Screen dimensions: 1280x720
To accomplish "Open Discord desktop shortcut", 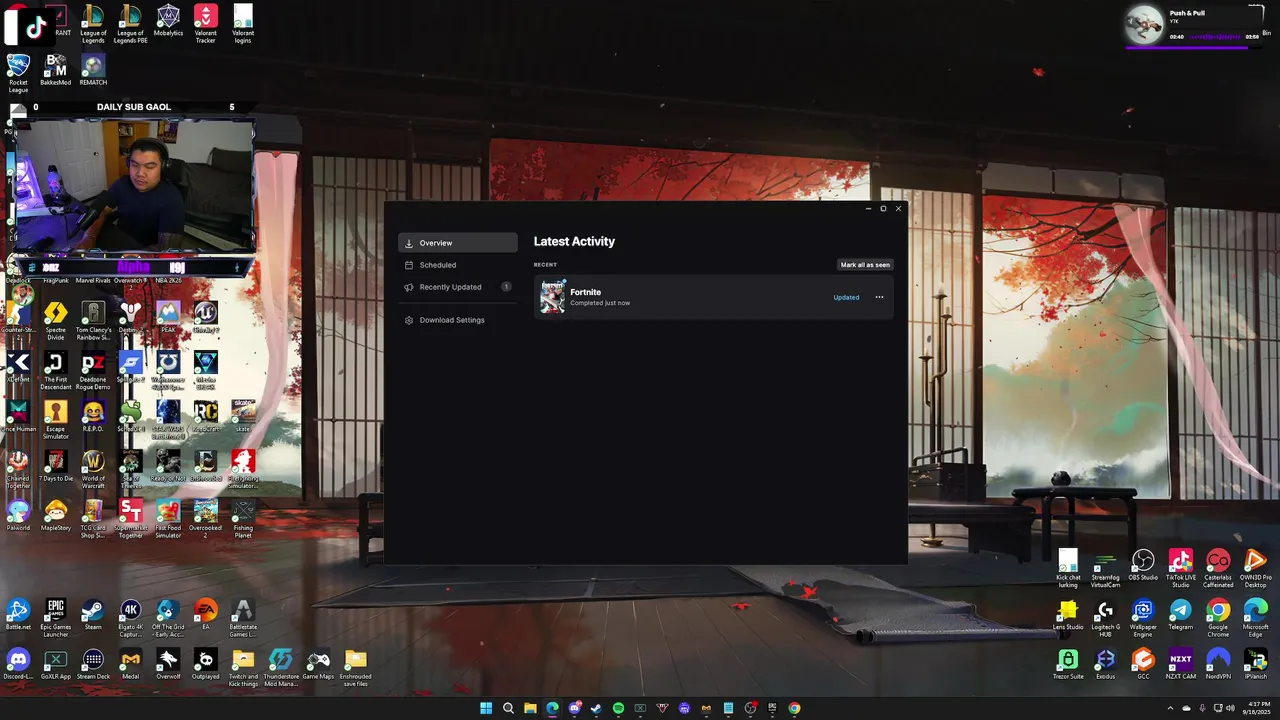I will (18, 665).
